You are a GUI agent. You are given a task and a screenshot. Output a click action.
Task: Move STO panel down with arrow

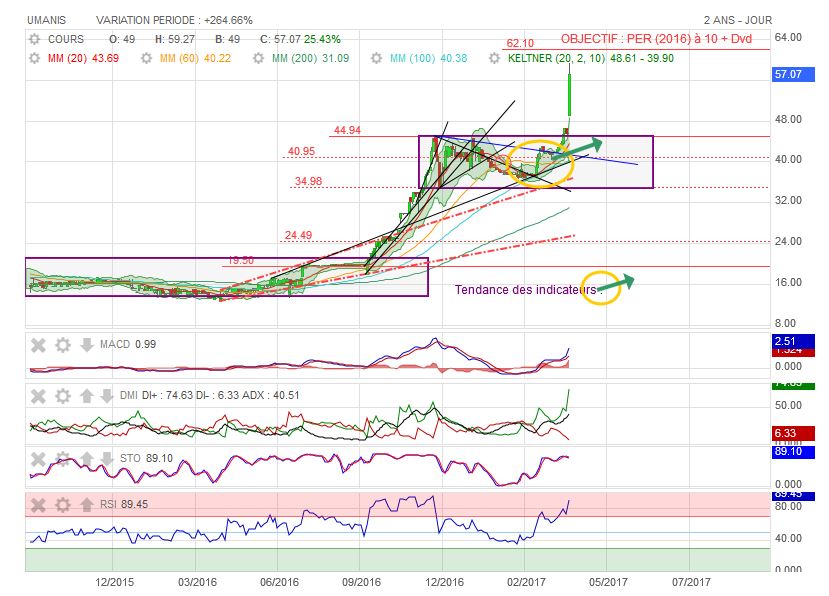(107, 459)
